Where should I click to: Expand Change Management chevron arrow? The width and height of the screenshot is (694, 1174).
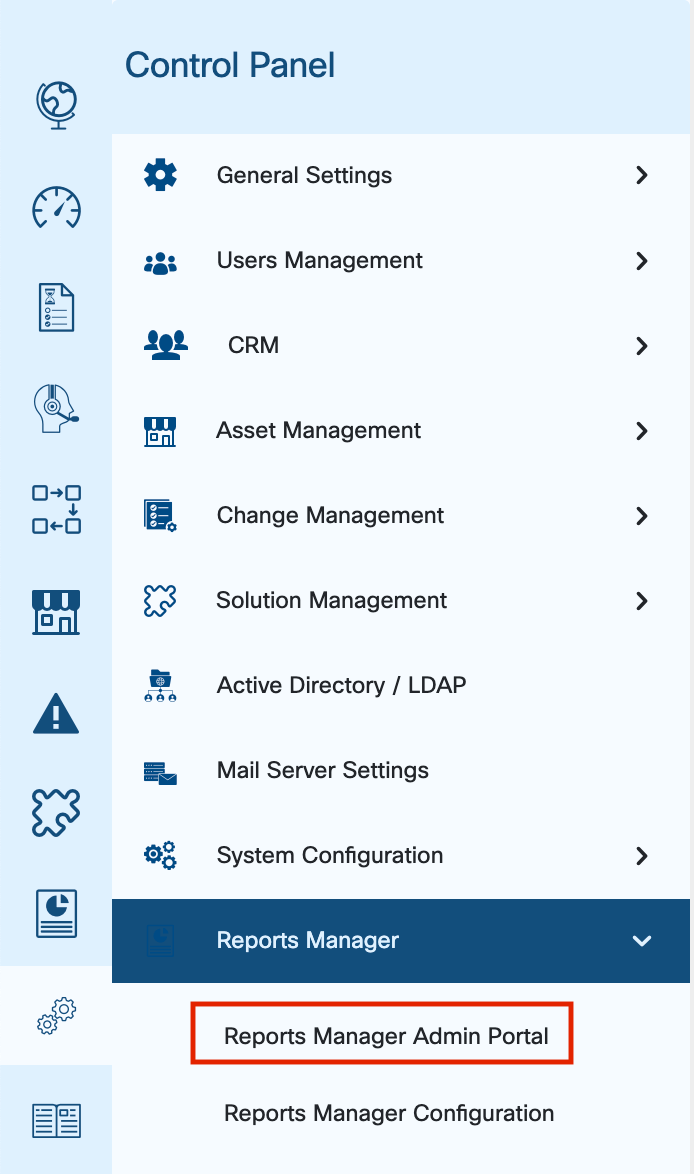click(642, 516)
